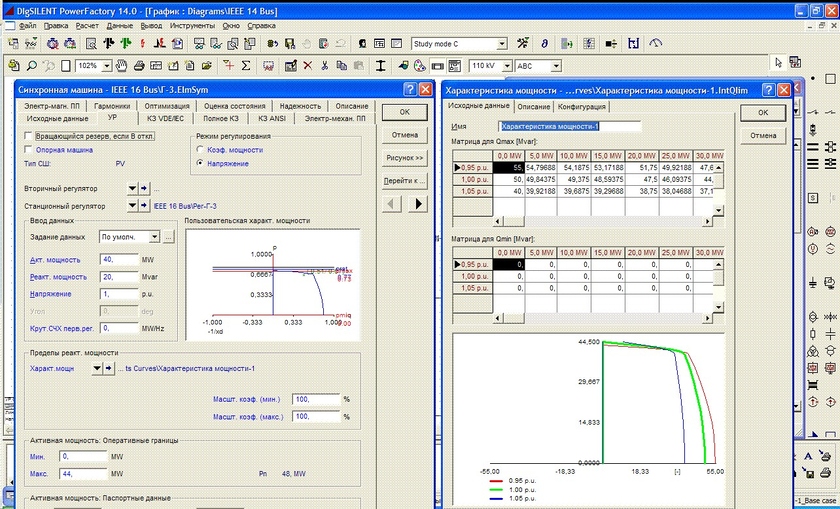Open the Задание данных dropdown

click(x=153, y=237)
